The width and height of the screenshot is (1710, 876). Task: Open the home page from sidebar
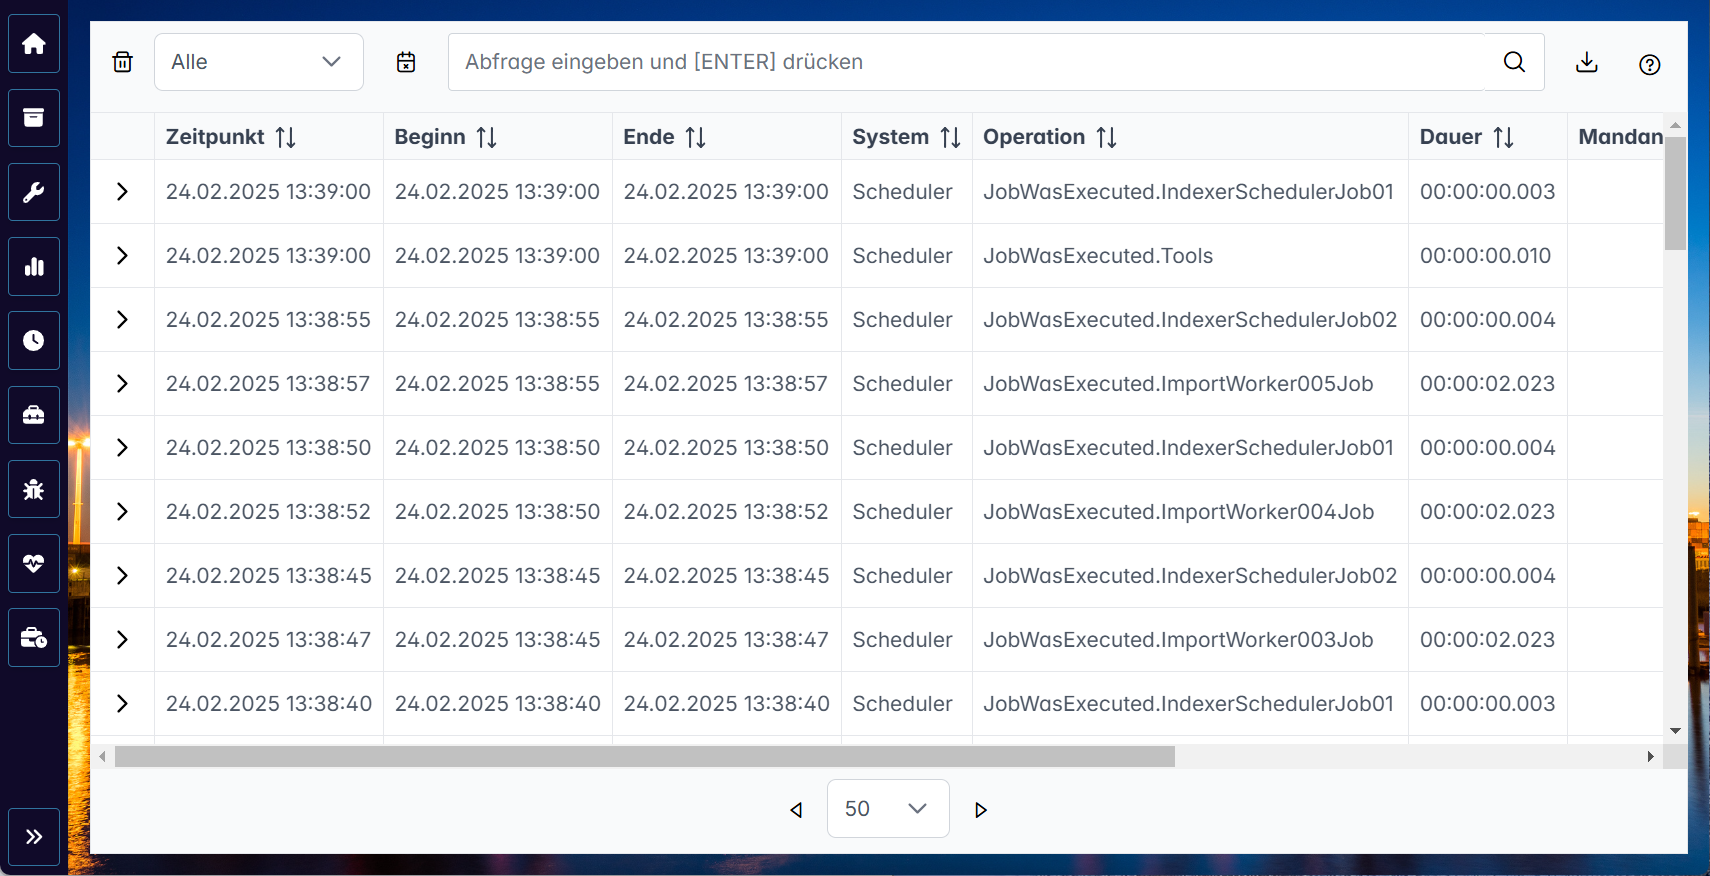click(x=34, y=44)
